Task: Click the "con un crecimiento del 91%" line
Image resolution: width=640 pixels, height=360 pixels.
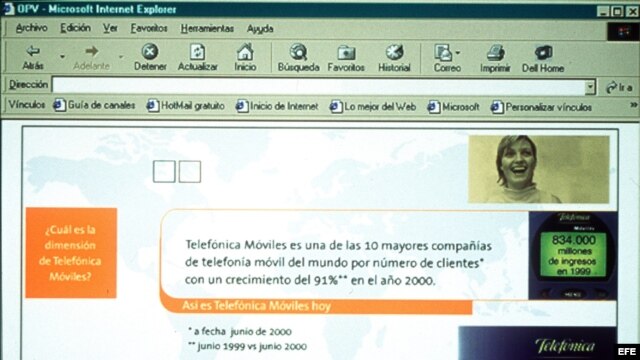Action: (310, 280)
